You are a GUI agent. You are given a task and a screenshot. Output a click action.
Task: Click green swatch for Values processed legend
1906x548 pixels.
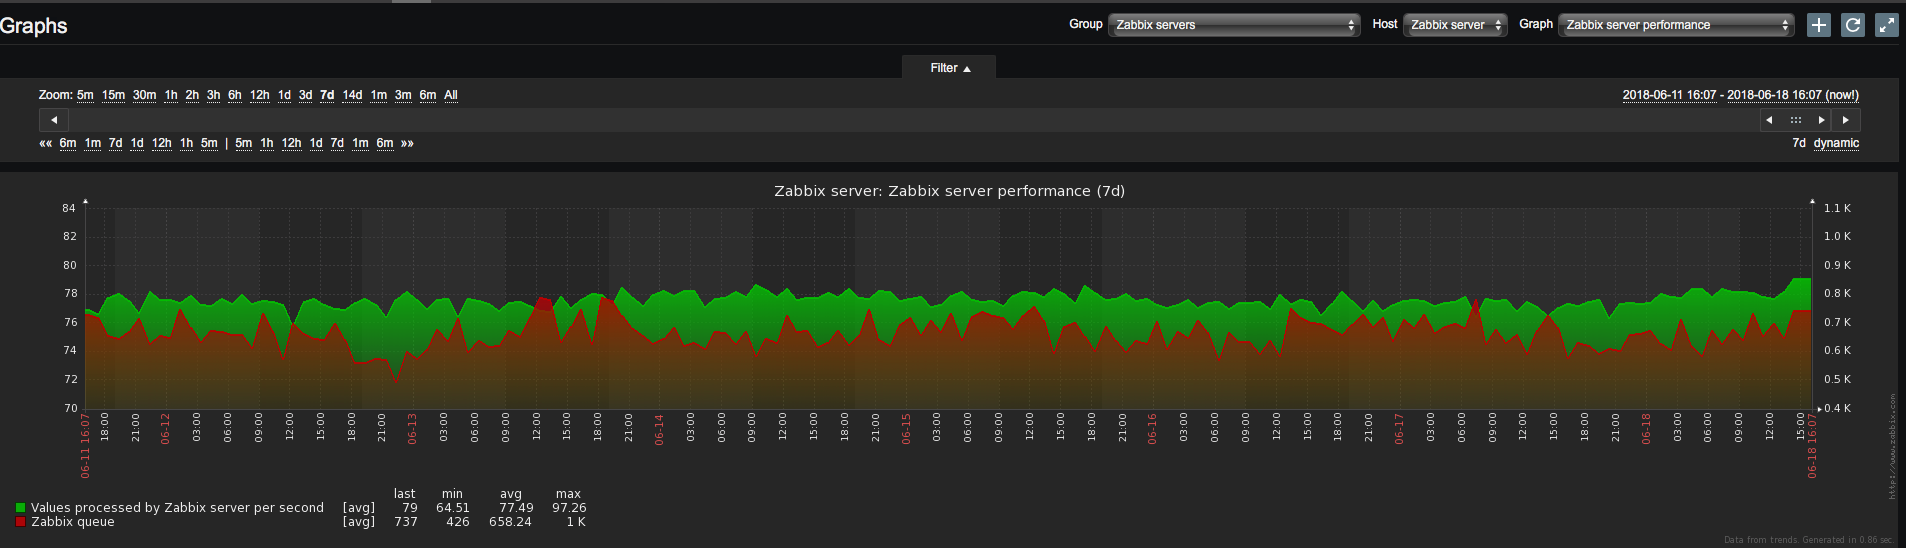pyautogui.click(x=20, y=508)
